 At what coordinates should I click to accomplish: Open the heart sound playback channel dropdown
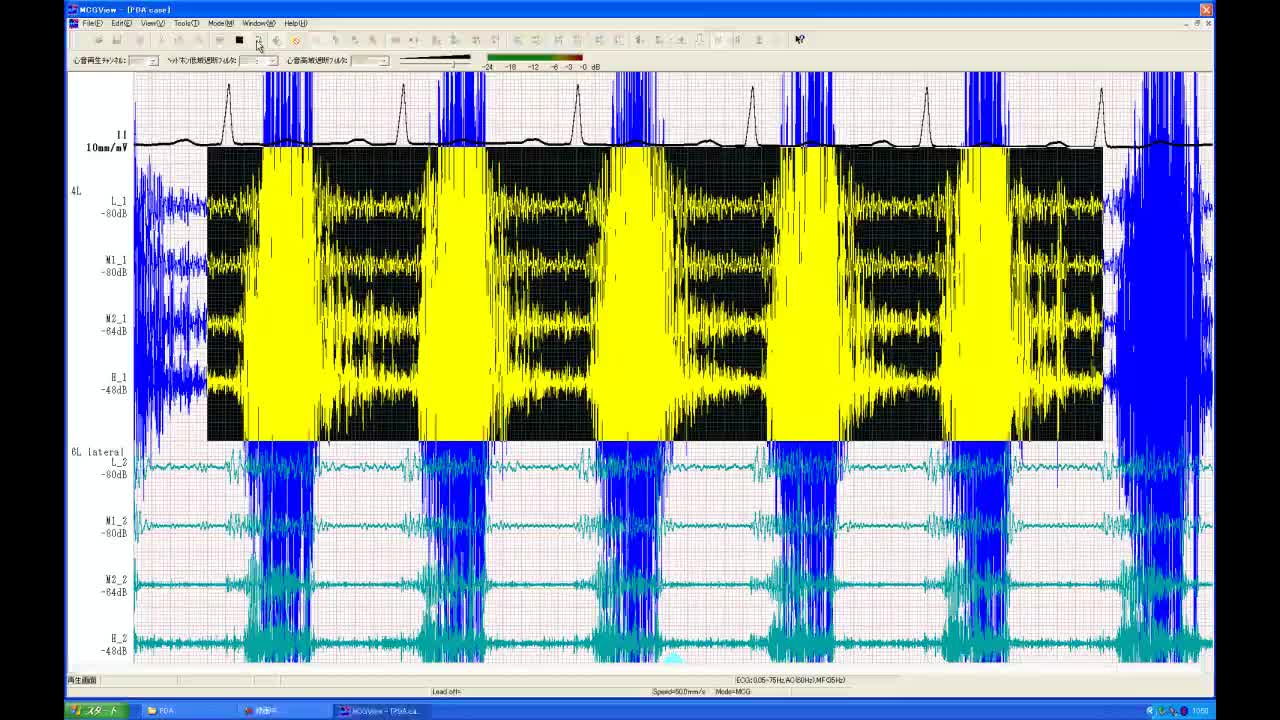click(x=152, y=61)
